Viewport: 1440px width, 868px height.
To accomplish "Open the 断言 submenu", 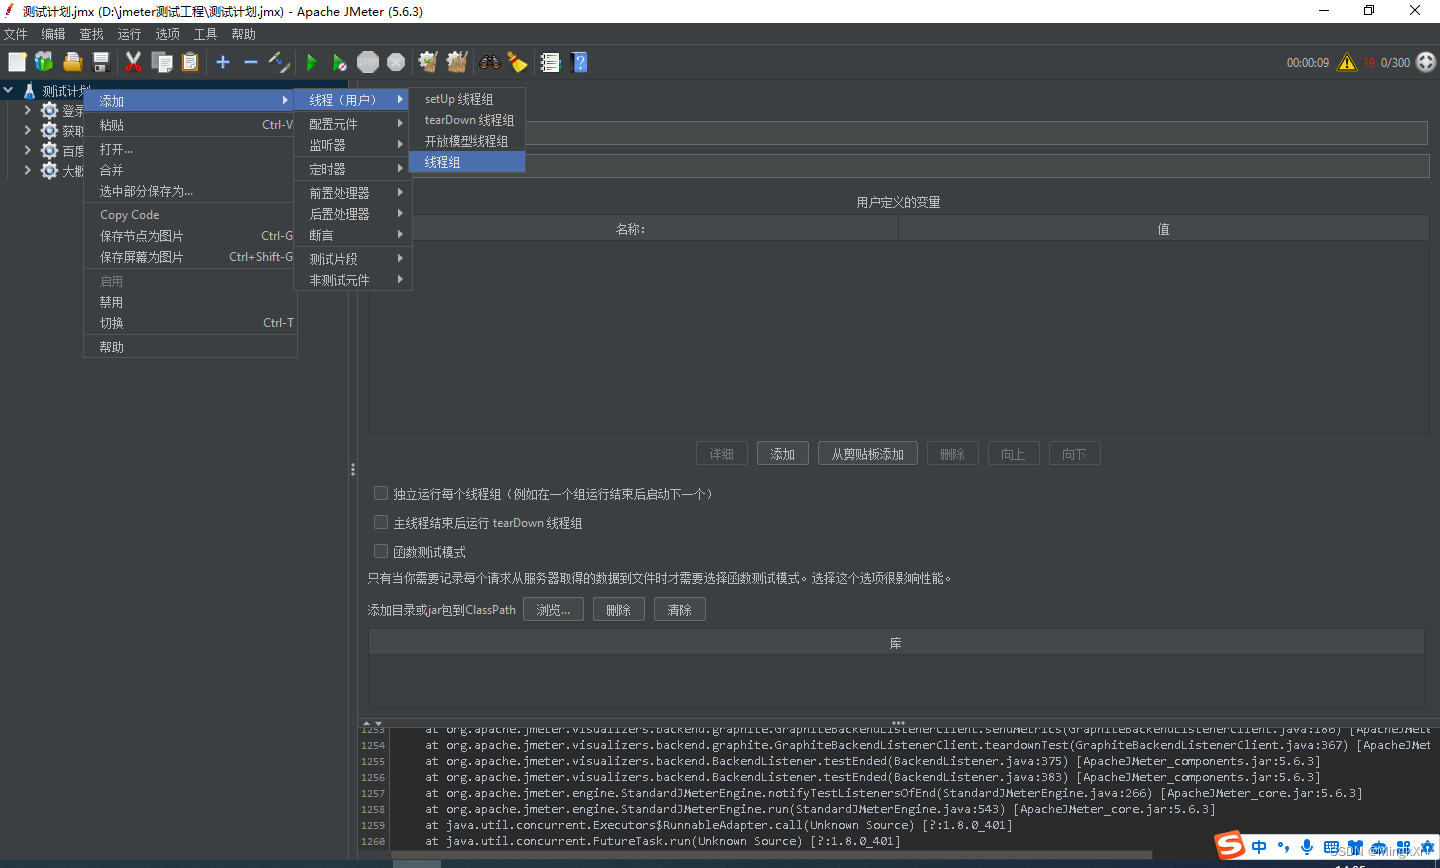I will point(353,235).
